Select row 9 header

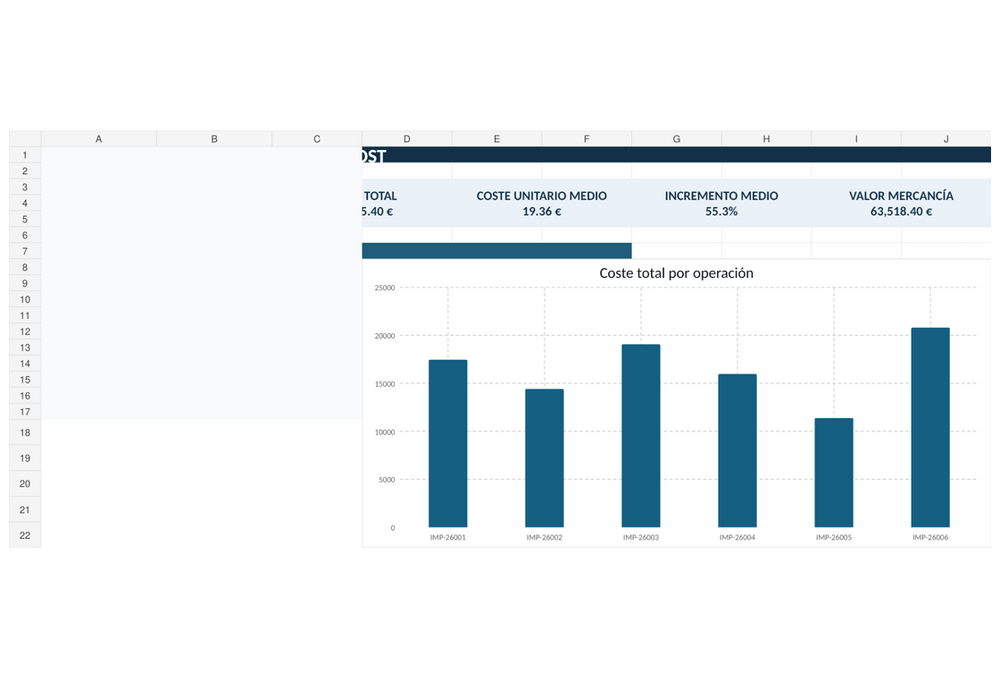point(25,283)
